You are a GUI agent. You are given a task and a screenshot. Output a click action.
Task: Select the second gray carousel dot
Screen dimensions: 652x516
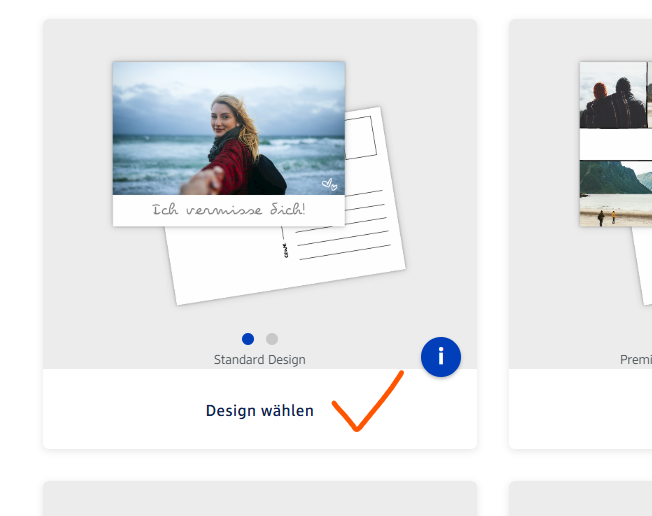272,339
